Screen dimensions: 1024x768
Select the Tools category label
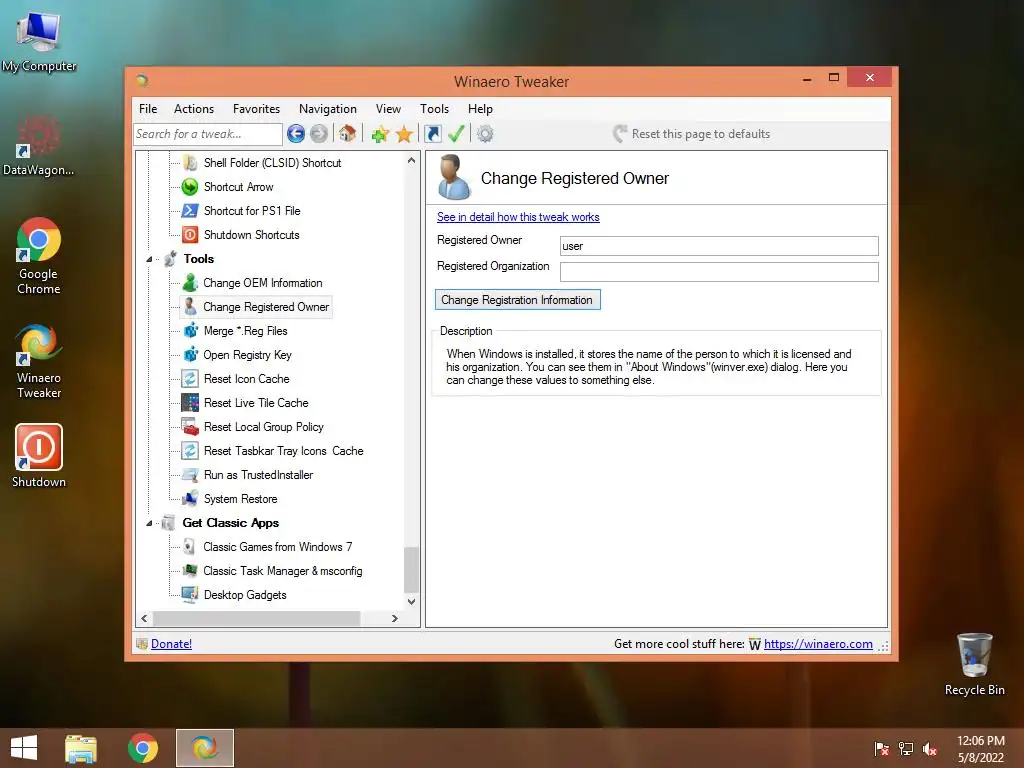tap(199, 259)
